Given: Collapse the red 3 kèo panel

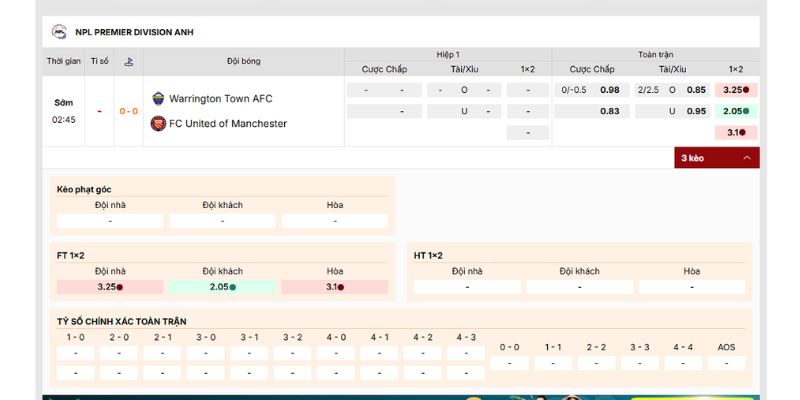Looking at the screenshot, I should [x=716, y=158].
